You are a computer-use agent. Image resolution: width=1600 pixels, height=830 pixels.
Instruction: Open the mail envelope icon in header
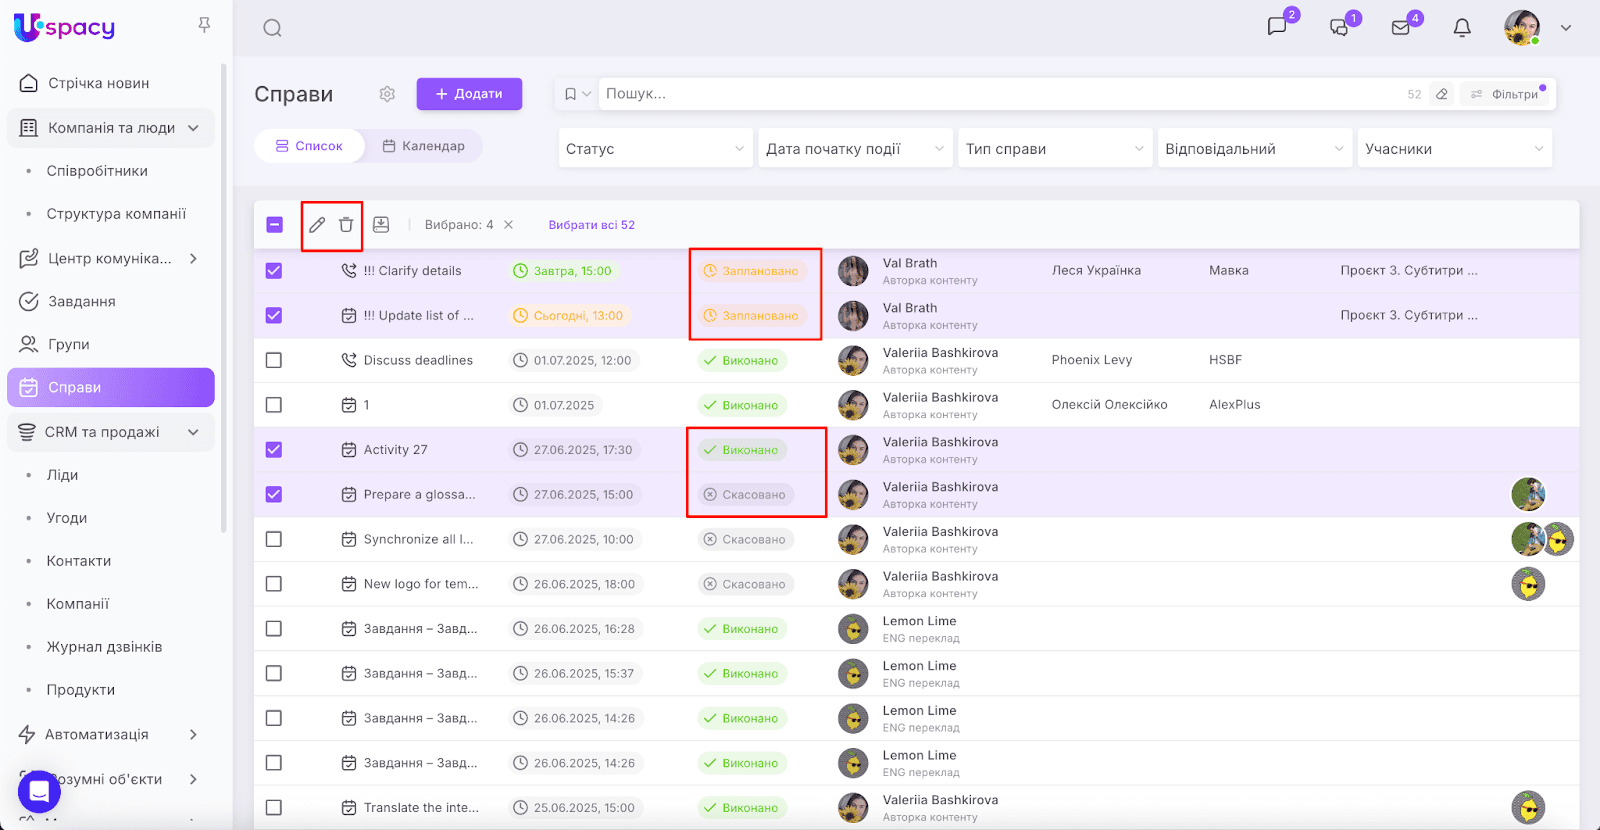(x=1401, y=28)
